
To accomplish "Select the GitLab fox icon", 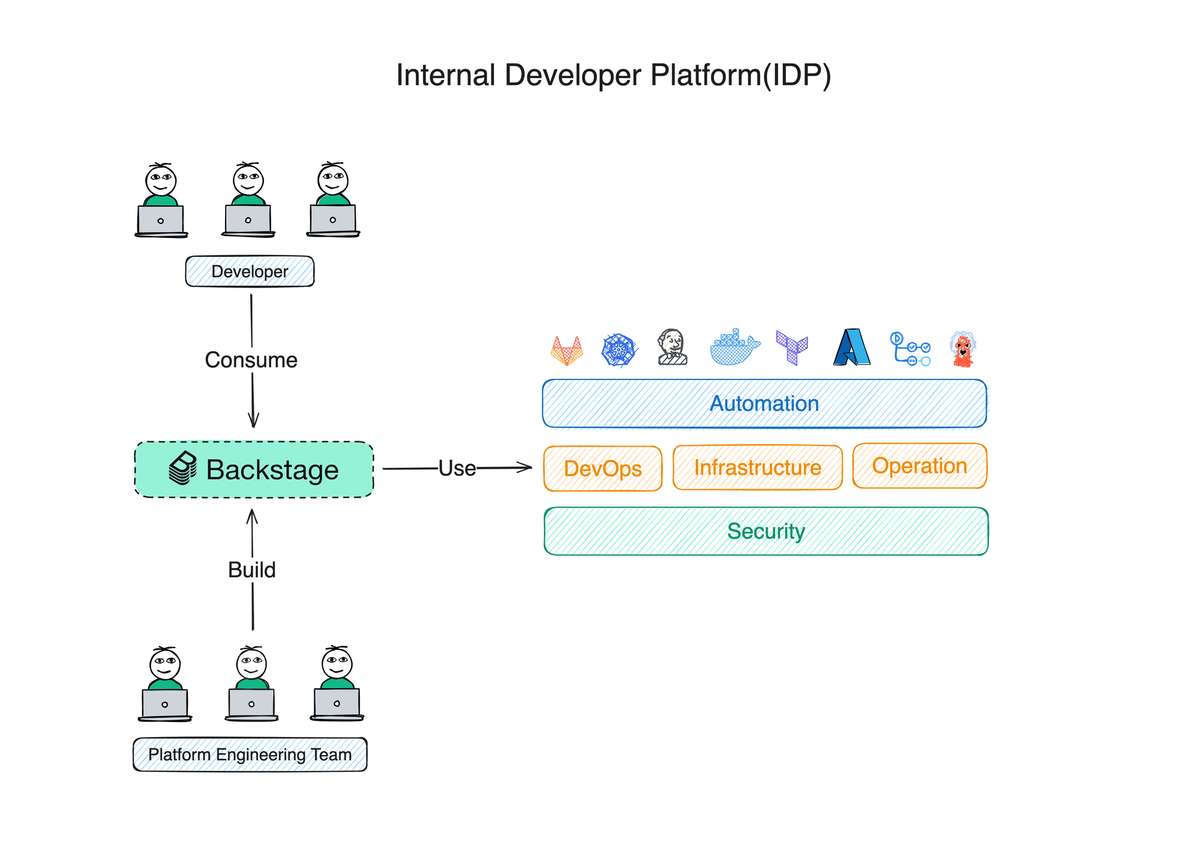I will [x=567, y=350].
